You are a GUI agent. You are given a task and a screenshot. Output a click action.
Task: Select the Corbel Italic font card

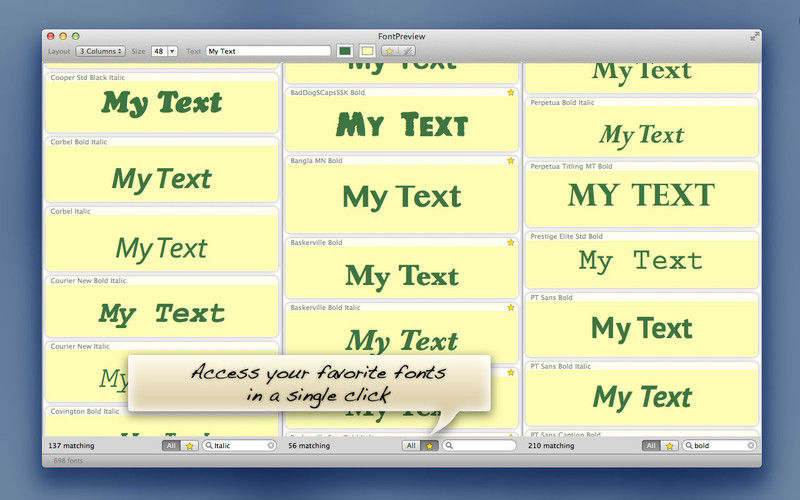click(162, 239)
